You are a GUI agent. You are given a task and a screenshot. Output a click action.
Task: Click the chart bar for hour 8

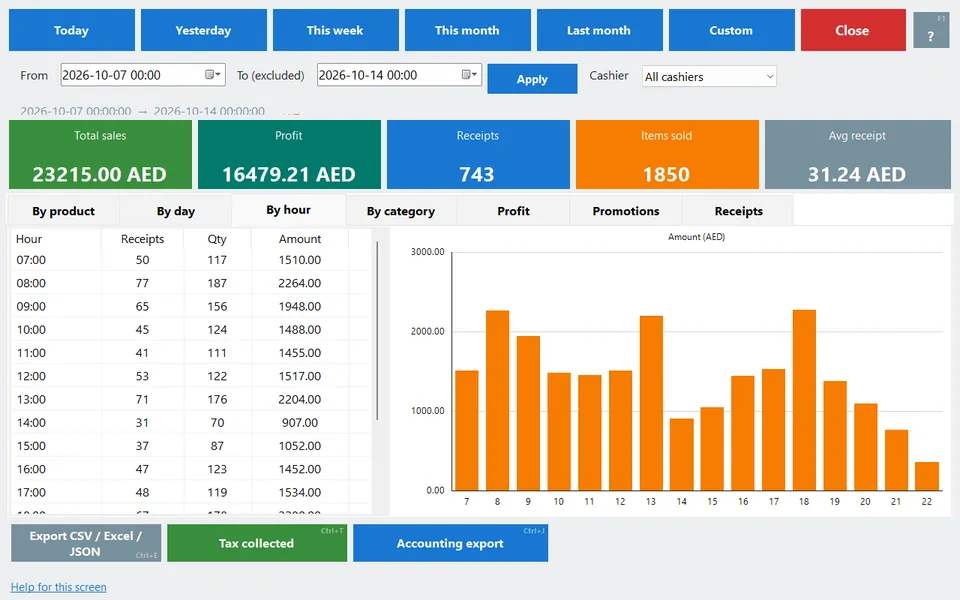(x=497, y=400)
